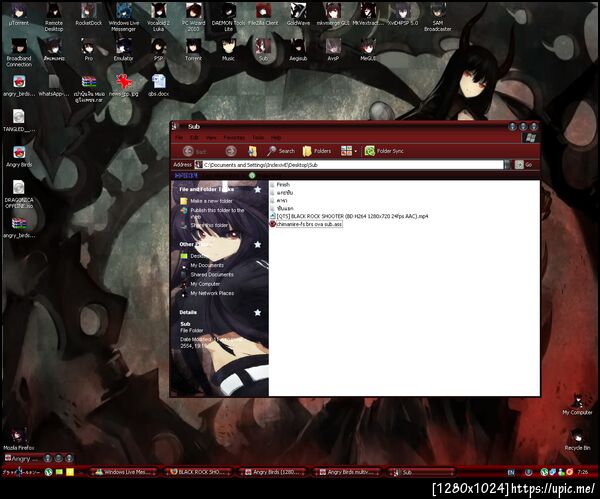The width and height of the screenshot is (600, 499).
Task: Click the EN language indicator in tray
Action: click(x=511, y=472)
